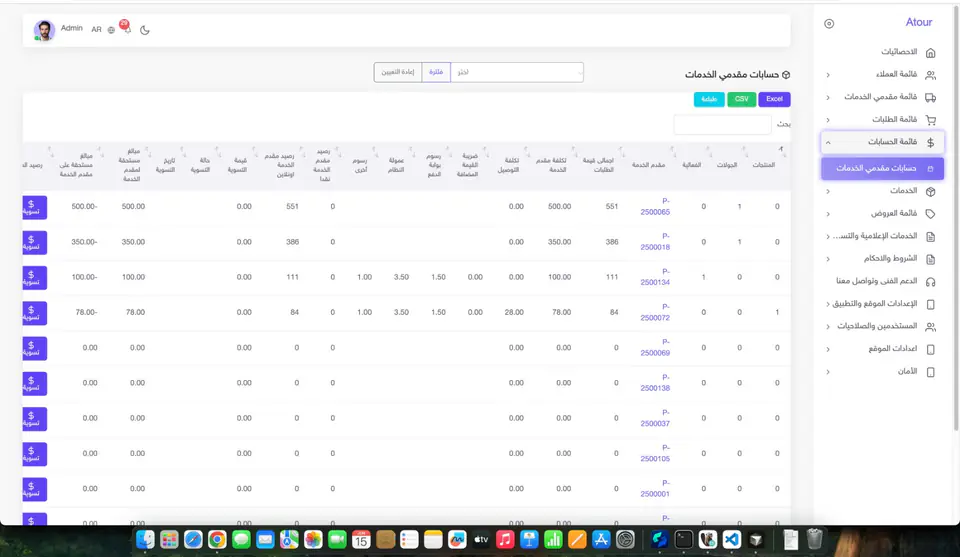Click the طباعة print button
The width and height of the screenshot is (960, 557).
click(x=709, y=99)
